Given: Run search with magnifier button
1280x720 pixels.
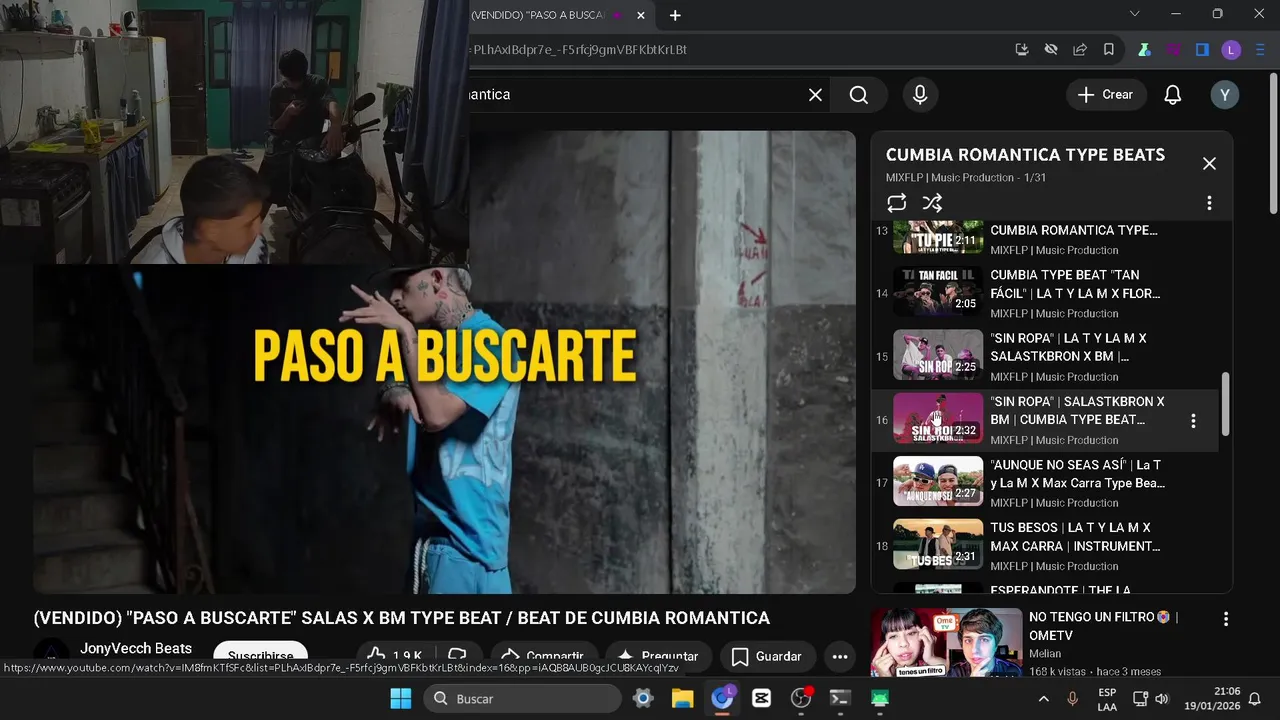Looking at the screenshot, I should pyautogui.click(x=859, y=95).
